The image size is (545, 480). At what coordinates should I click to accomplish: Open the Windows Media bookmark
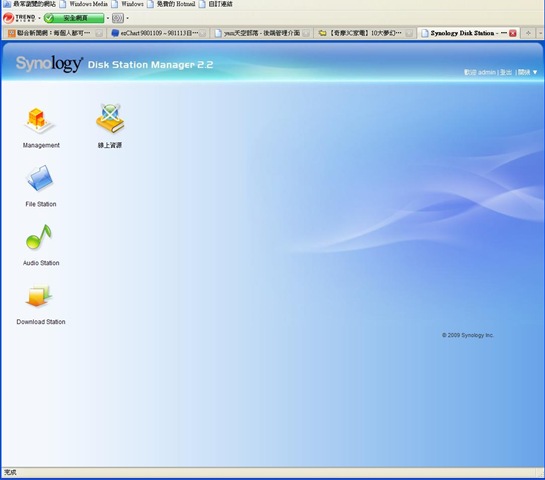(x=83, y=4)
